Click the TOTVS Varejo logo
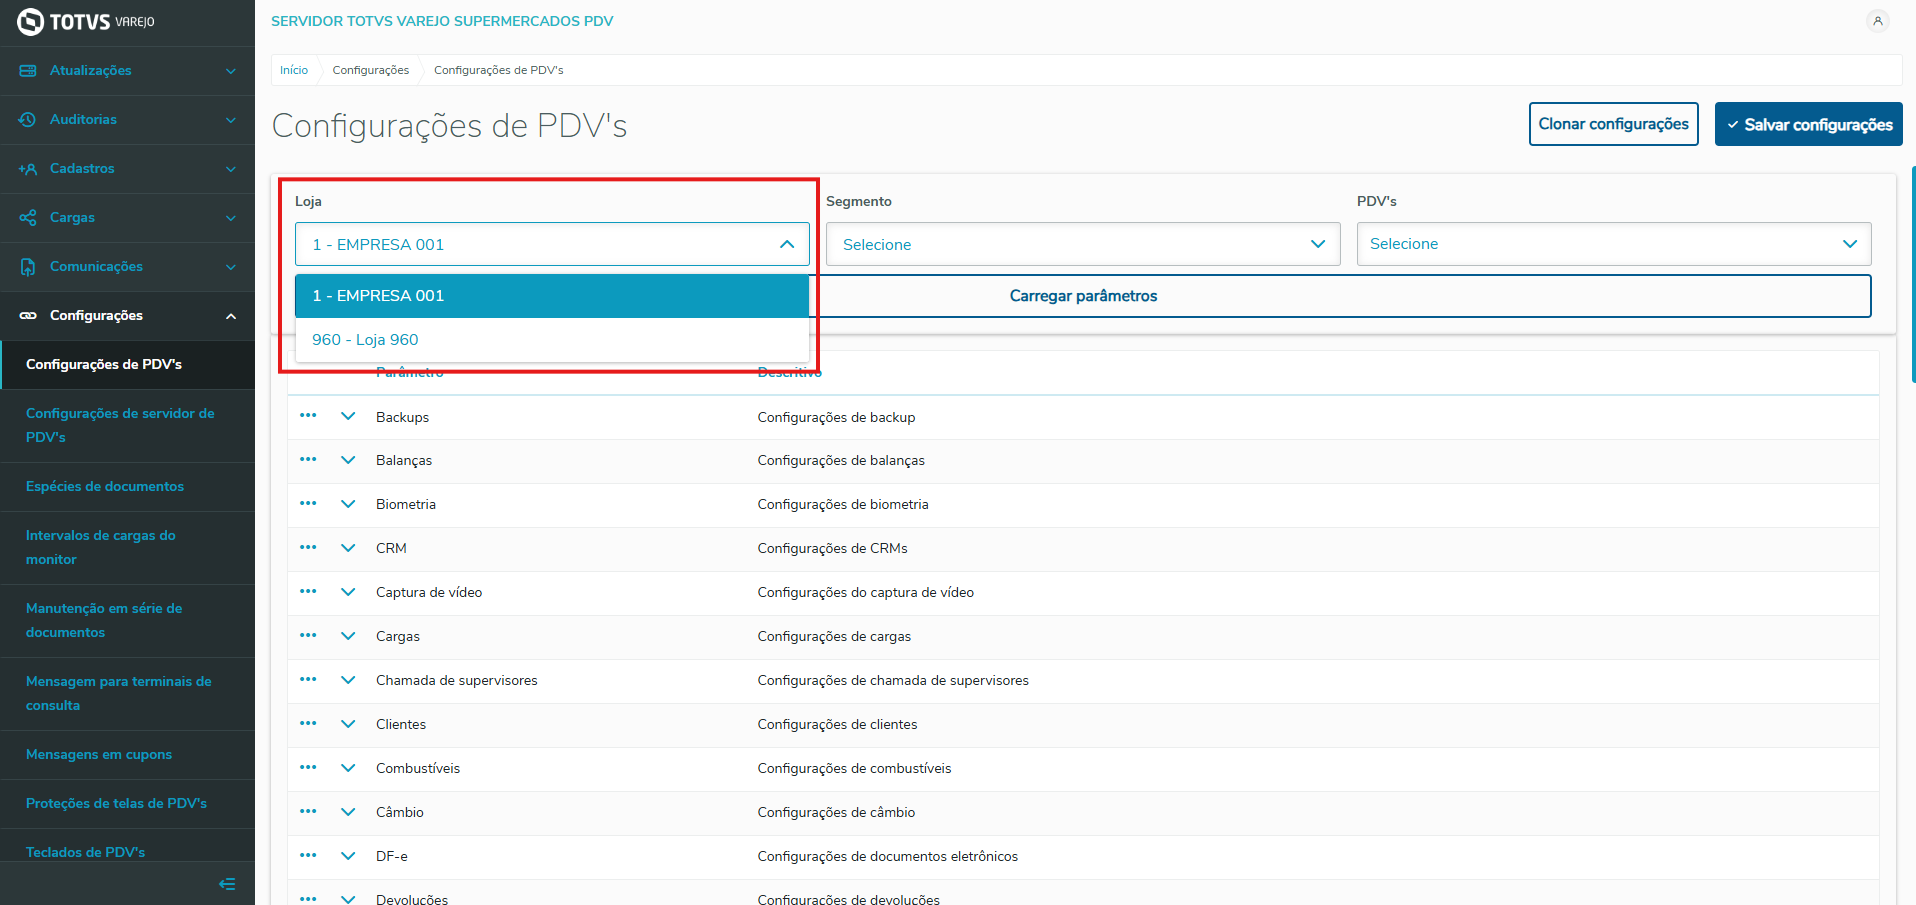 tap(86, 22)
